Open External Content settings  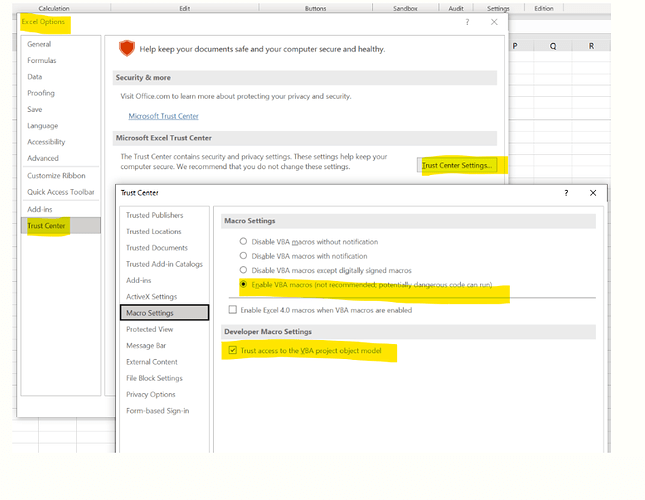click(x=152, y=362)
